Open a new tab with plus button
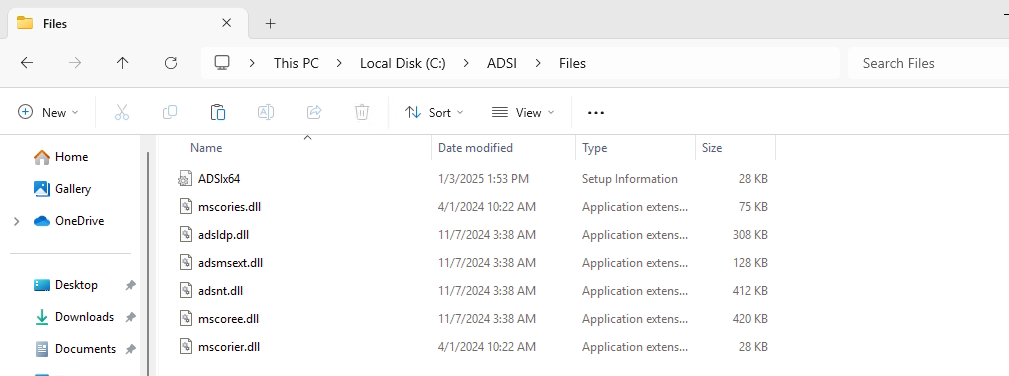The width and height of the screenshot is (1009, 376). point(270,24)
